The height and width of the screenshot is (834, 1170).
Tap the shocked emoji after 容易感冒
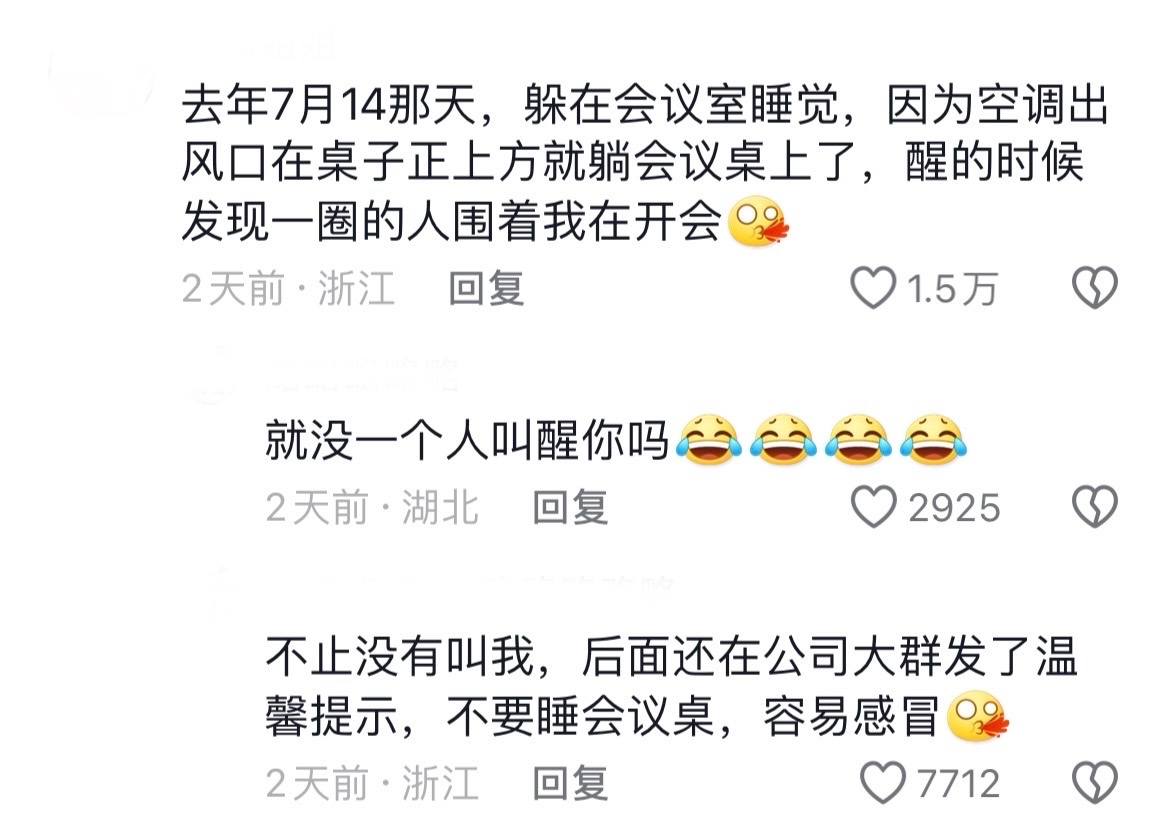(977, 718)
